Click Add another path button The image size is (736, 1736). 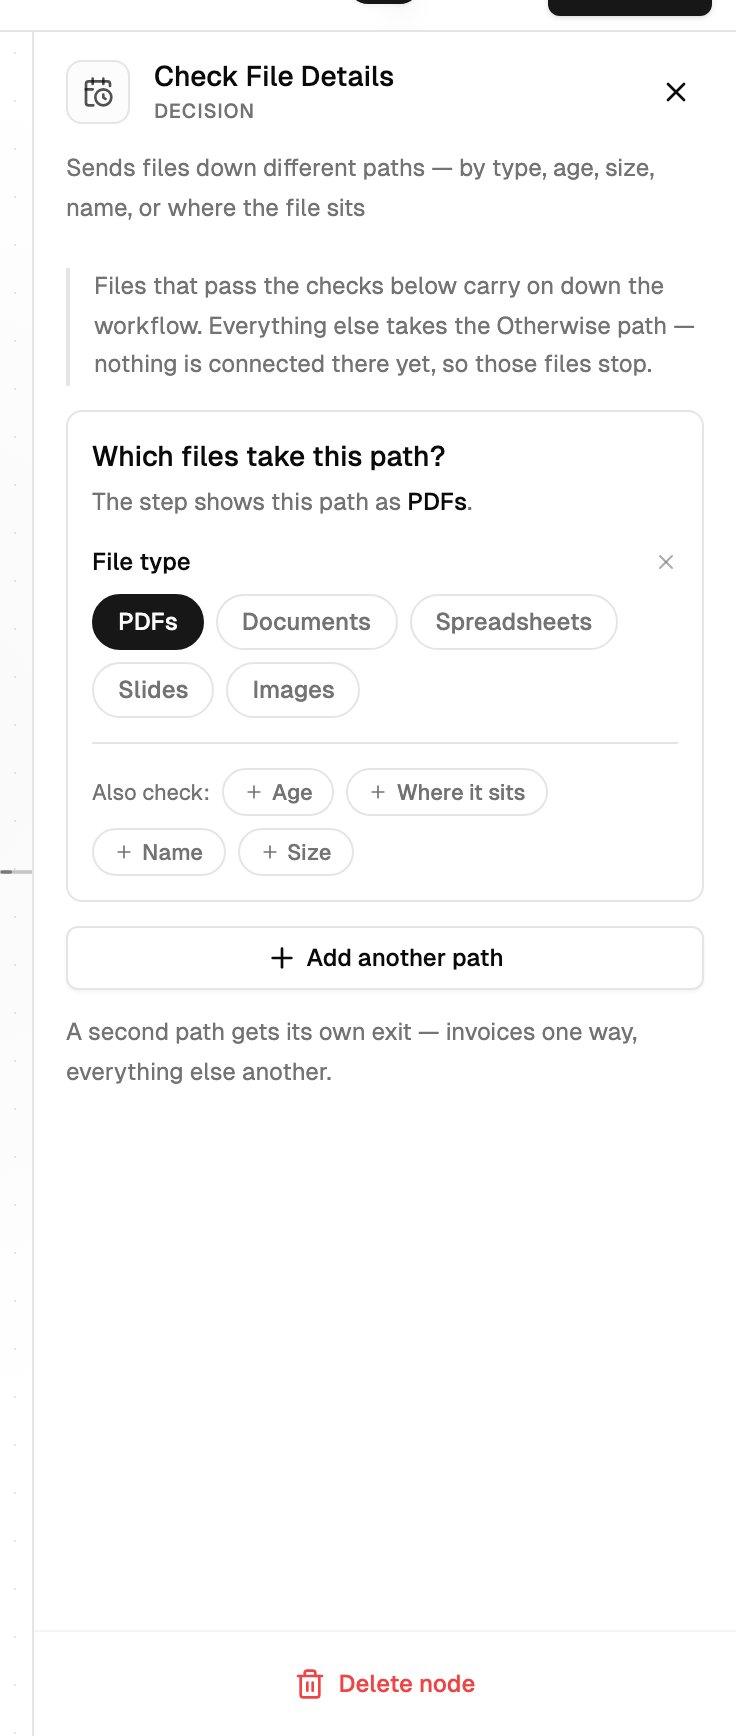pos(385,958)
